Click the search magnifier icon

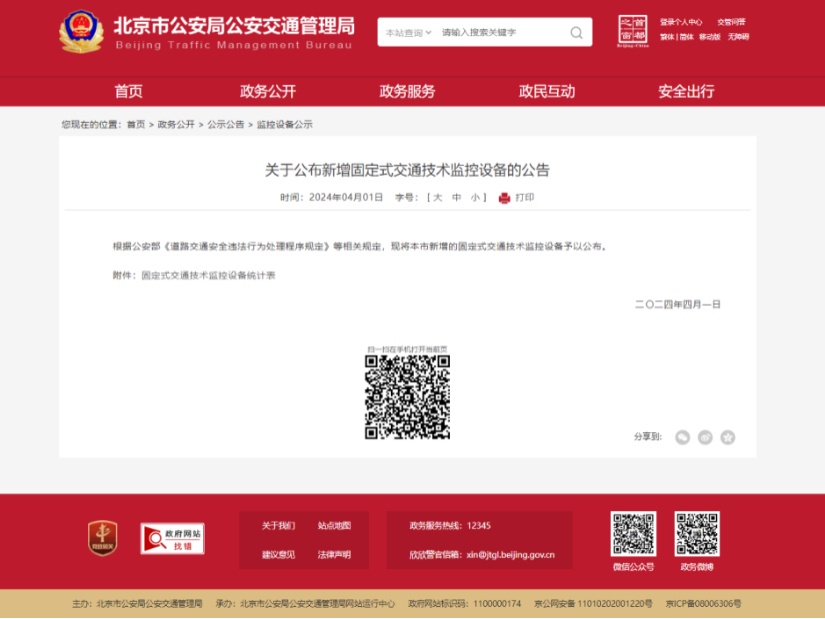(576, 33)
